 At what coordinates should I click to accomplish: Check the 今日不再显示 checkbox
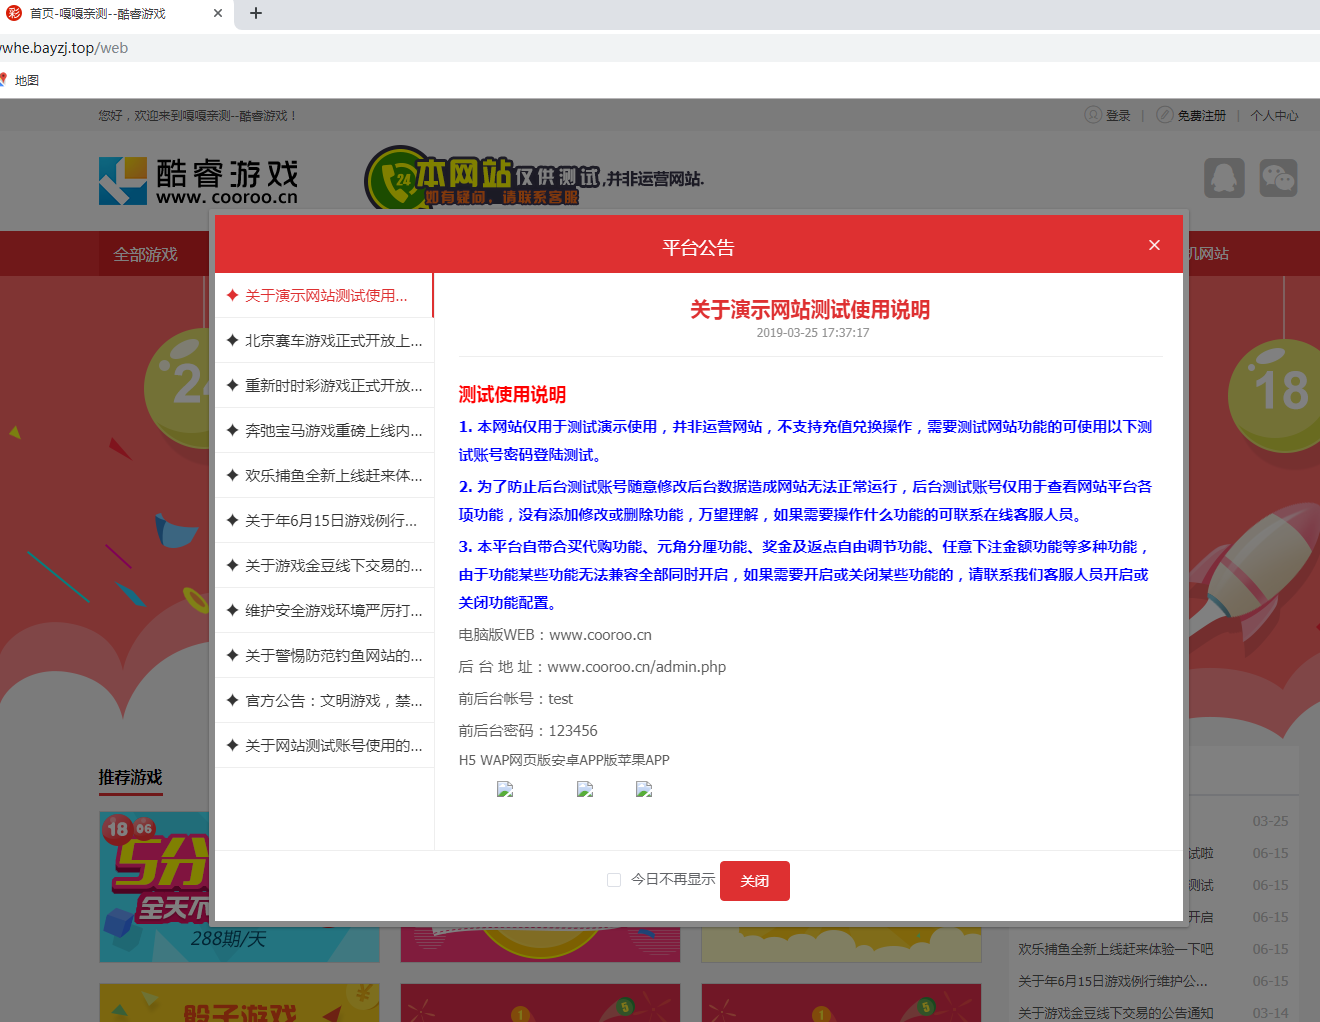point(614,880)
